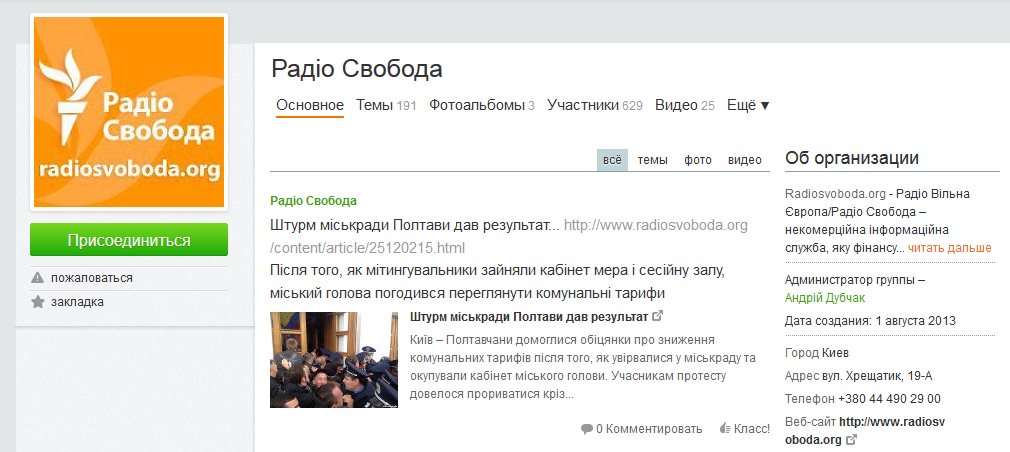Expand description with читать дальше

[x=949, y=248]
